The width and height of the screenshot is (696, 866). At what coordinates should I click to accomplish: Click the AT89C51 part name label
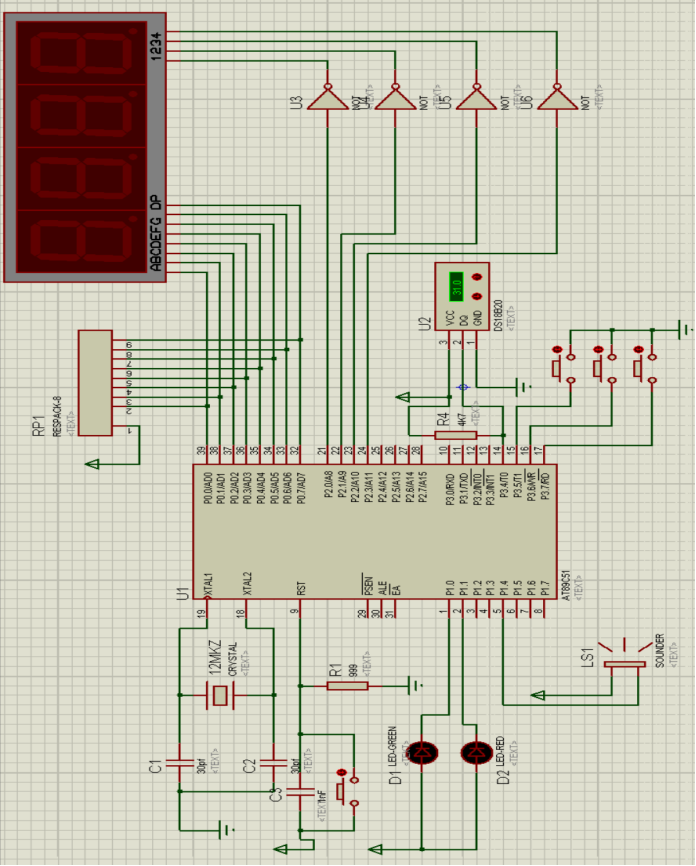(x=565, y=586)
